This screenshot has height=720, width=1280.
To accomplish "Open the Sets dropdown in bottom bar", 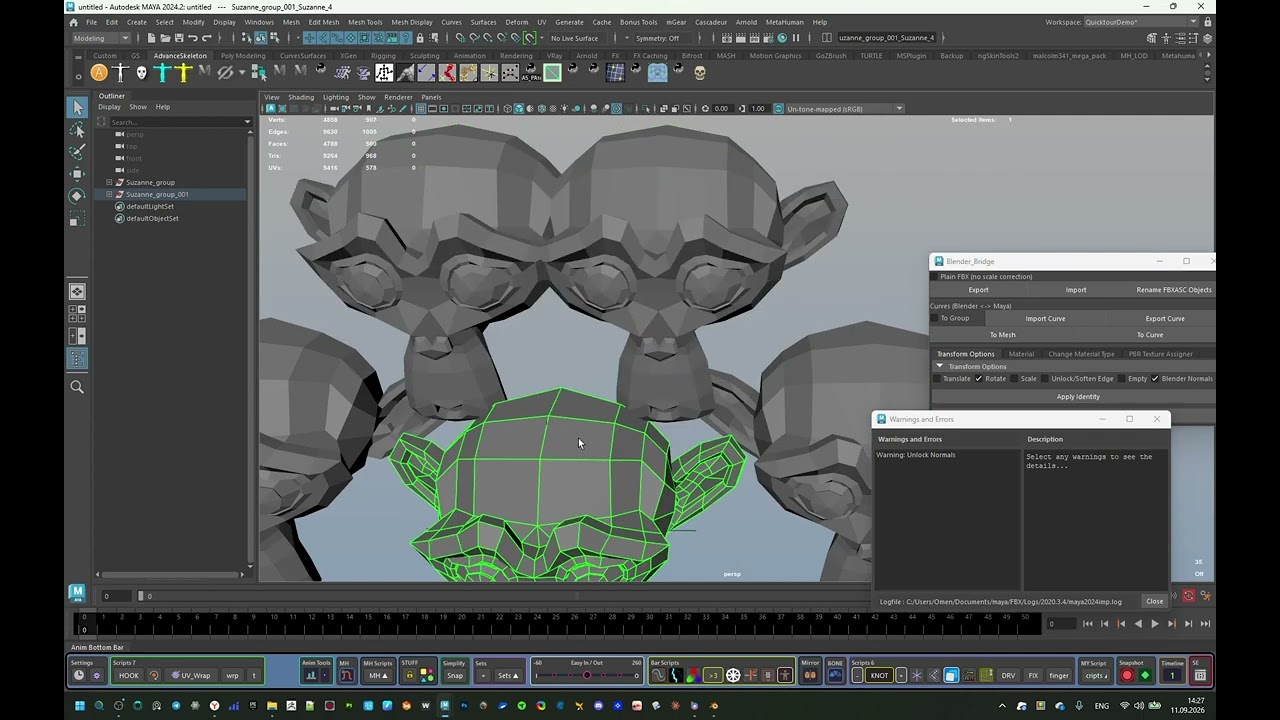I will pos(508,675).
